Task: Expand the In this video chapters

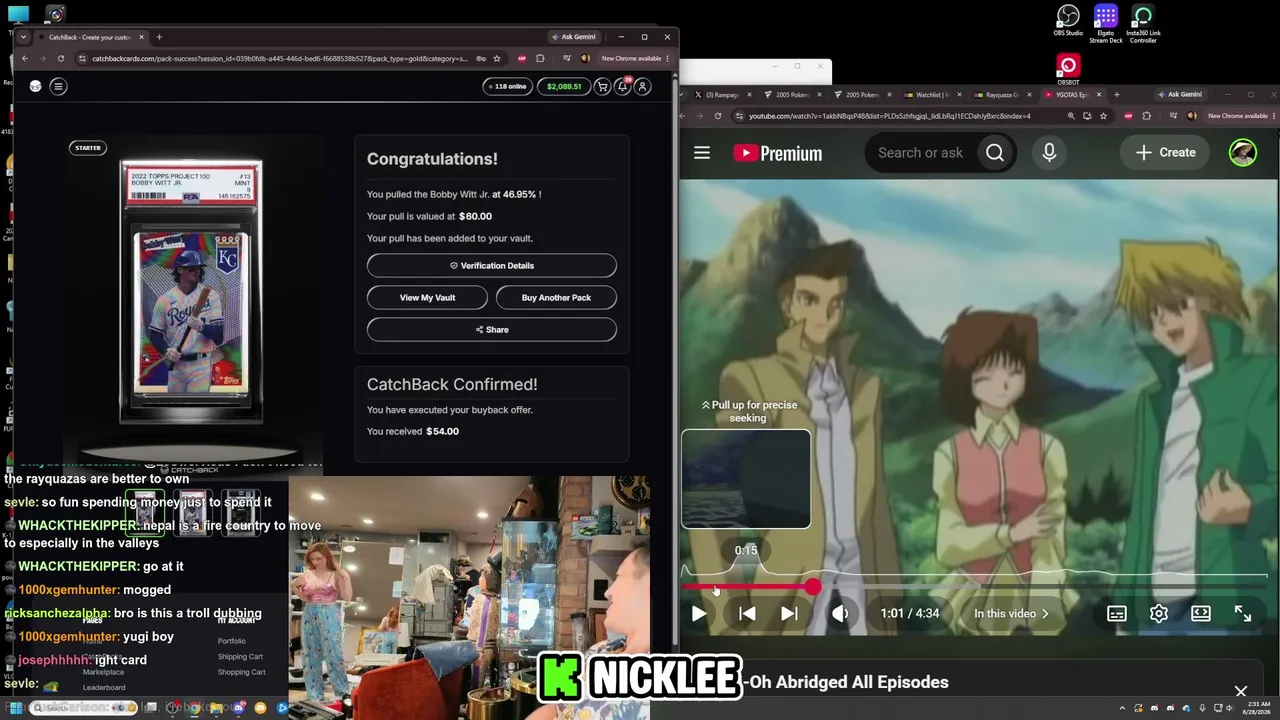Action: click(x=1011, y=614)
